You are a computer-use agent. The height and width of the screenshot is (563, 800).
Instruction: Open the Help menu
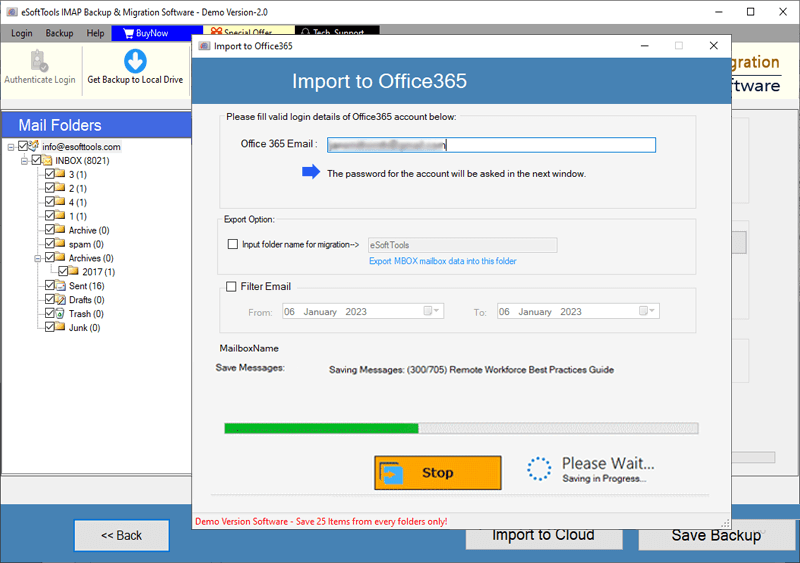95,33
